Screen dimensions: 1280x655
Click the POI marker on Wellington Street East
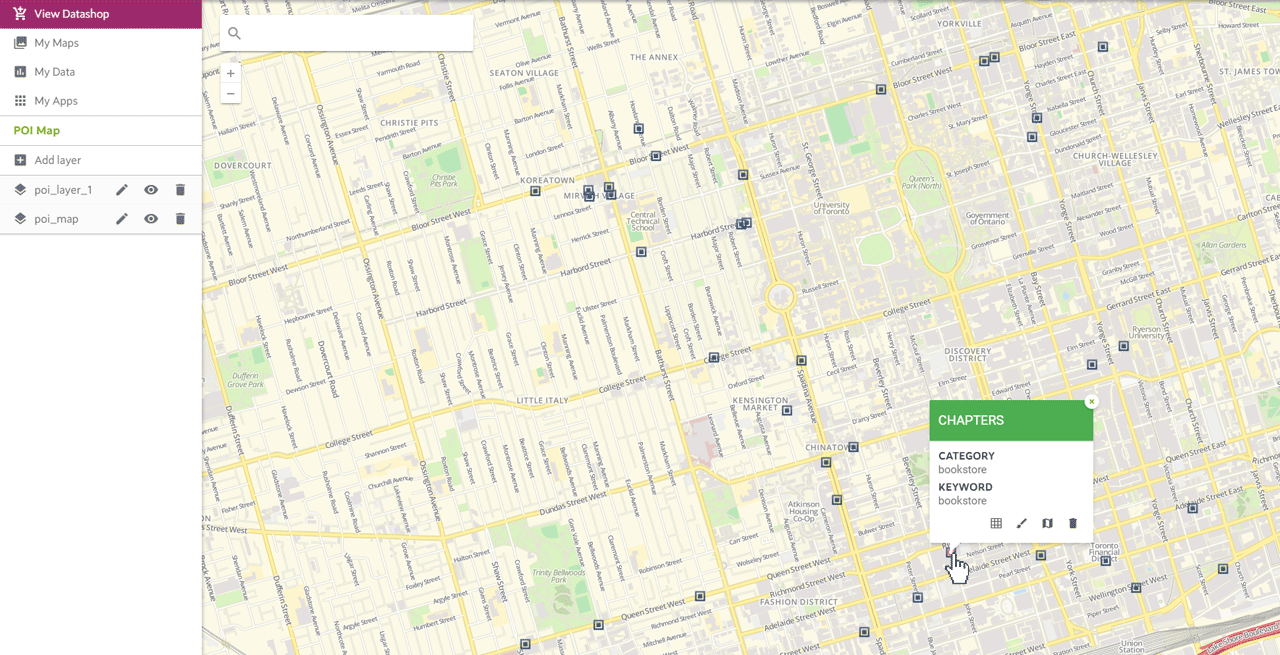coord(1138,588)
